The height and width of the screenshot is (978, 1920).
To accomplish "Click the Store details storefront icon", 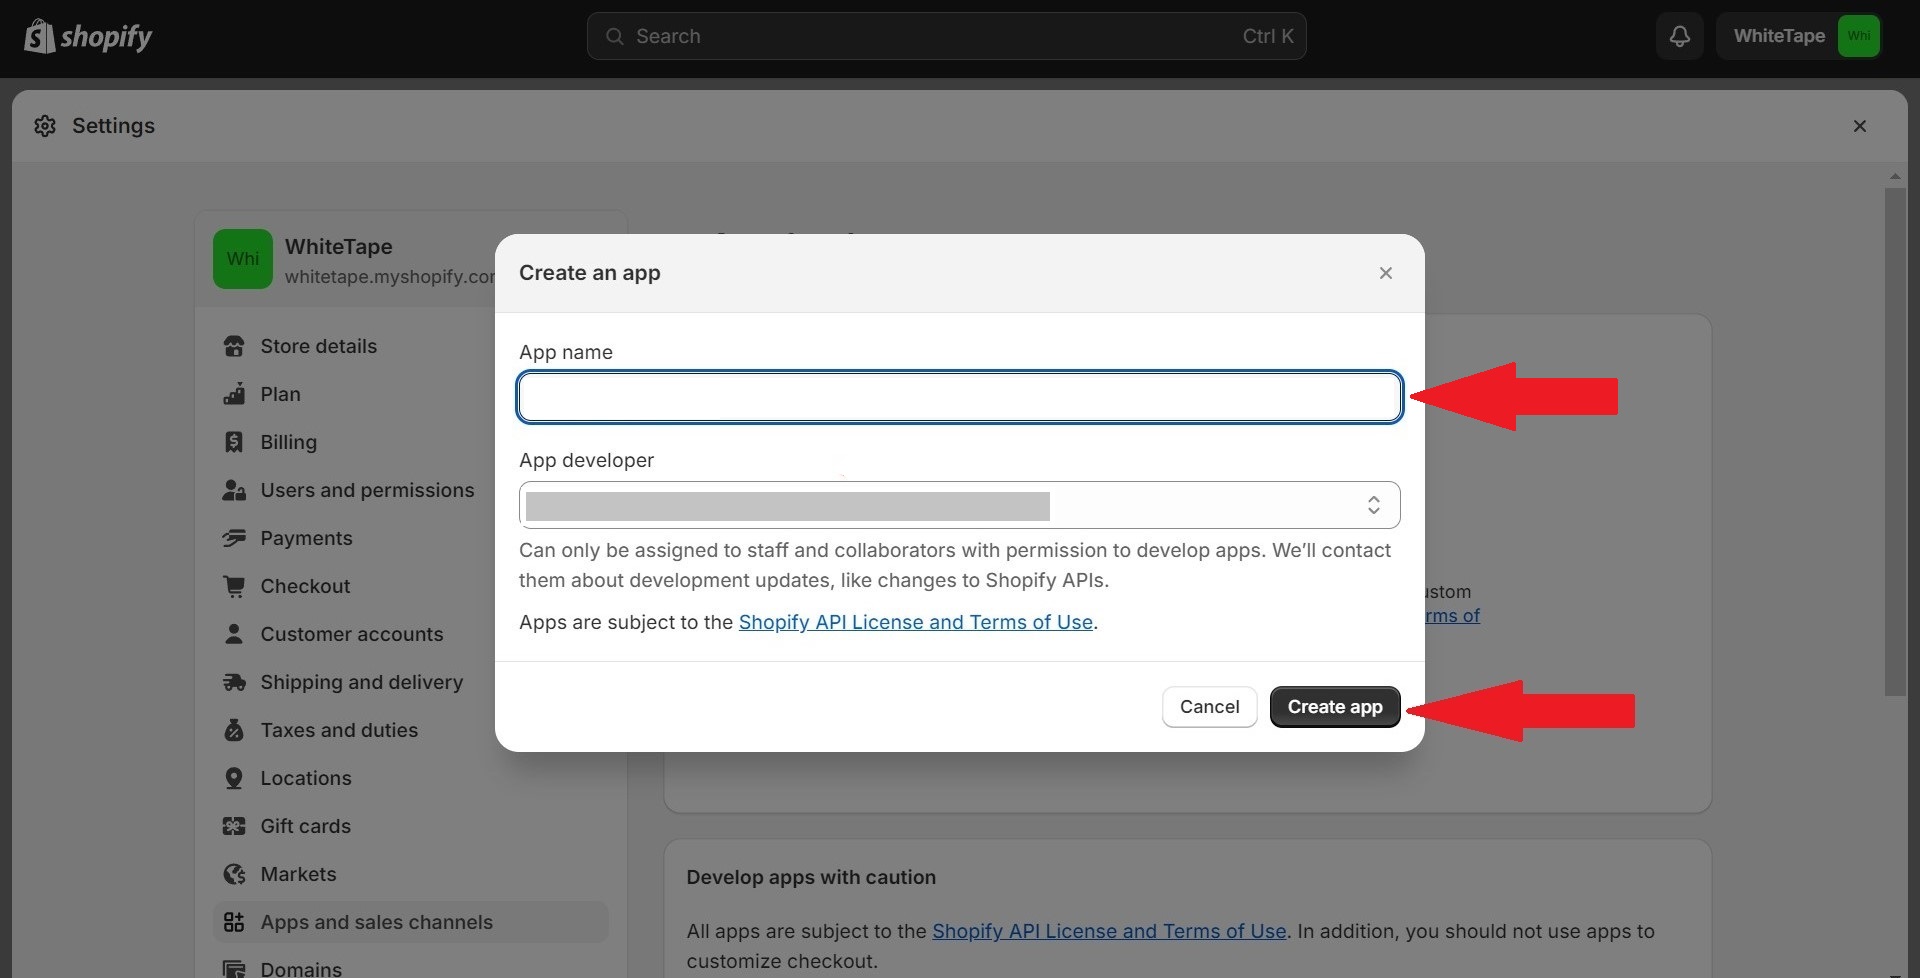I will [x=234, y=346].
